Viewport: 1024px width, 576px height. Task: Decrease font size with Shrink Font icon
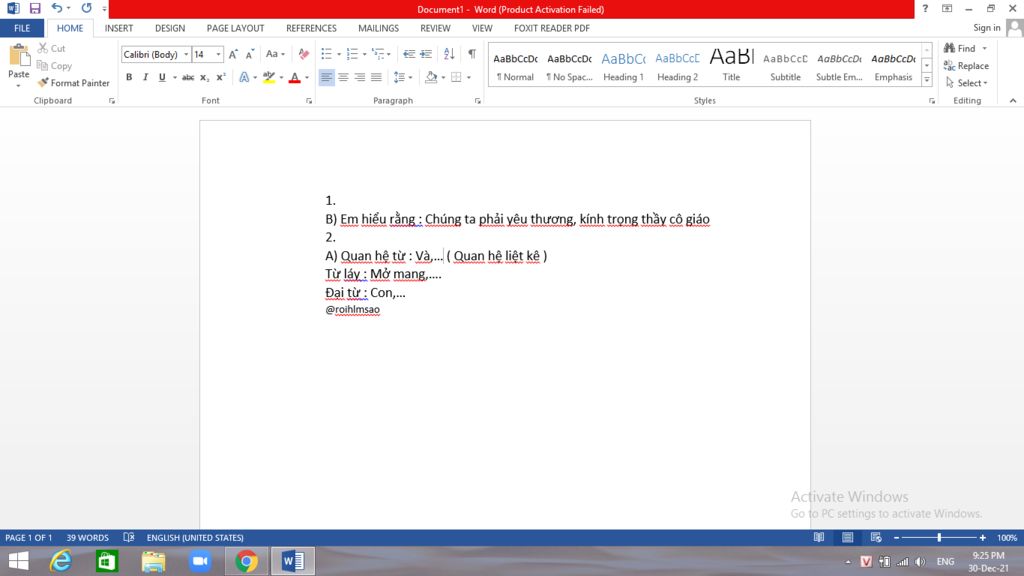(x=249, y=55)
